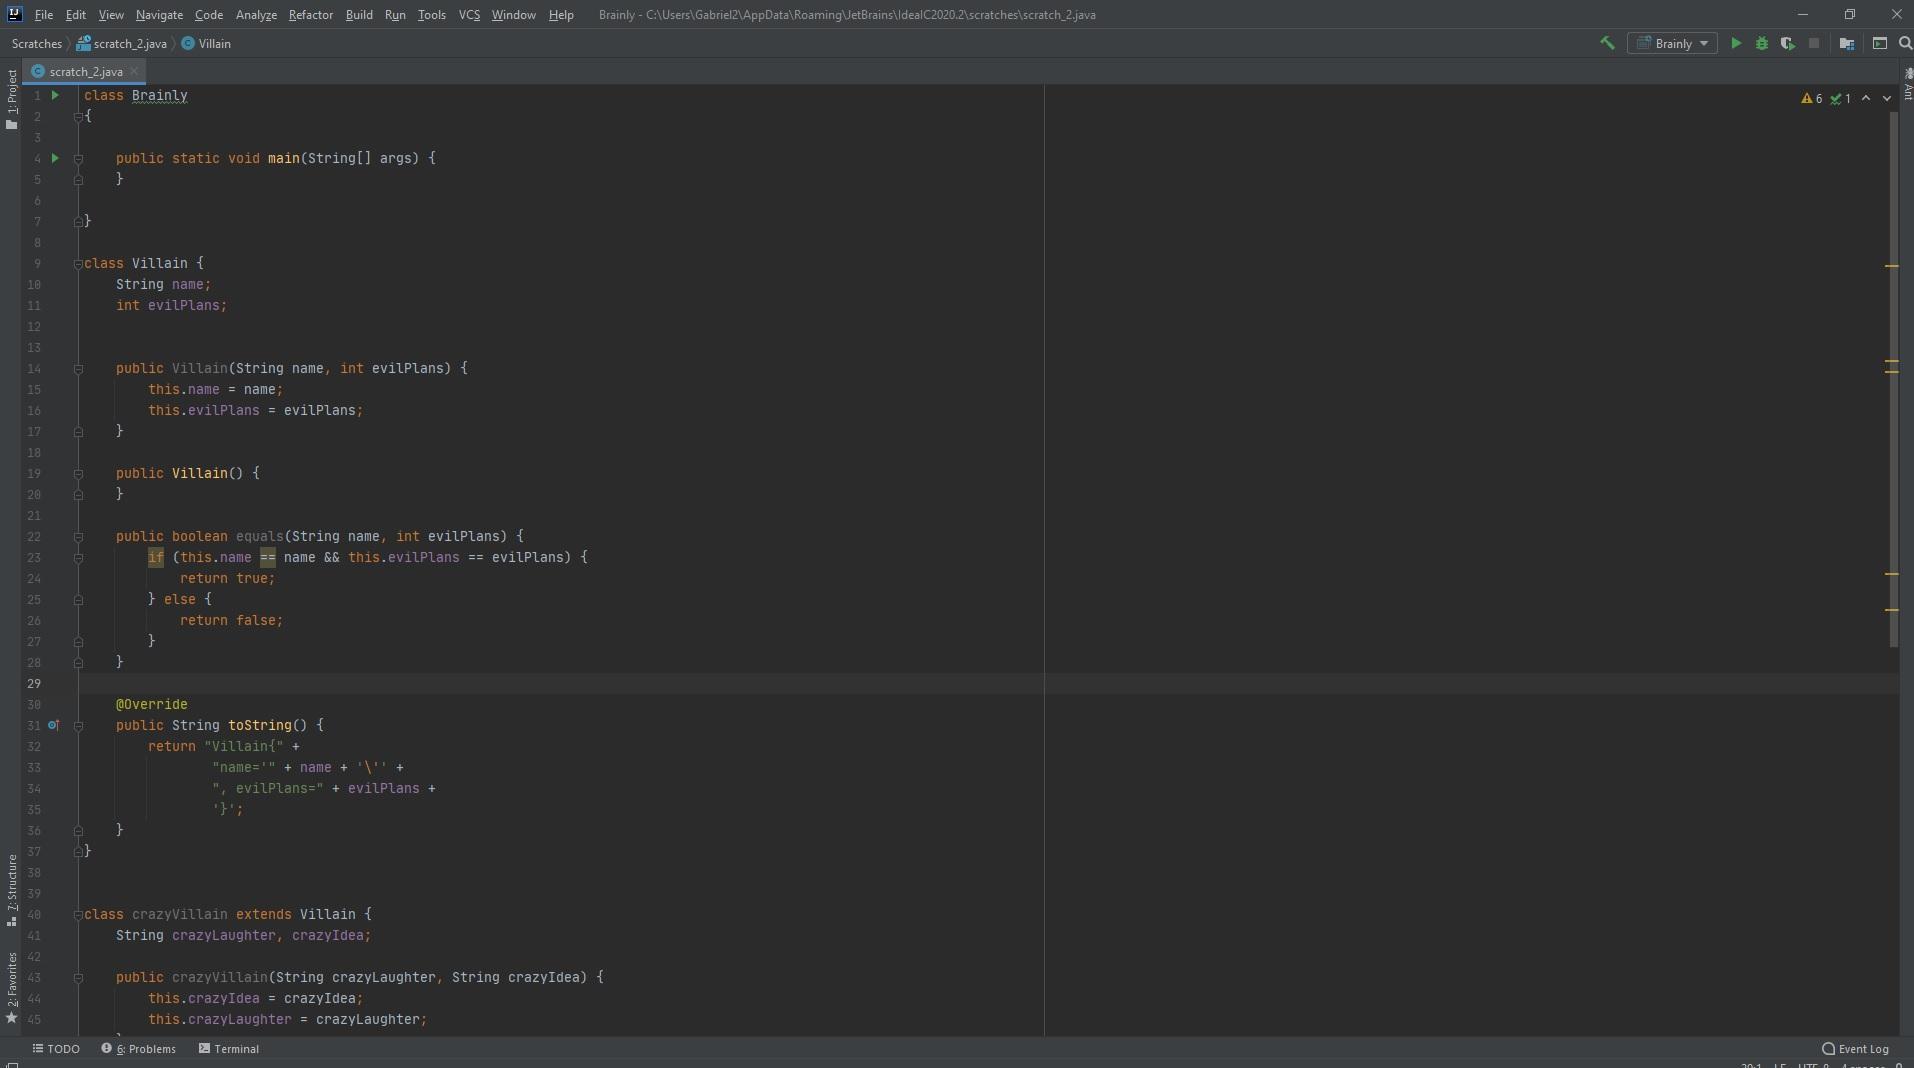Start debugging with the green bug icon
Image resolution: width=1914 pixels, height=1068 pixels.
click(1762, 43)
